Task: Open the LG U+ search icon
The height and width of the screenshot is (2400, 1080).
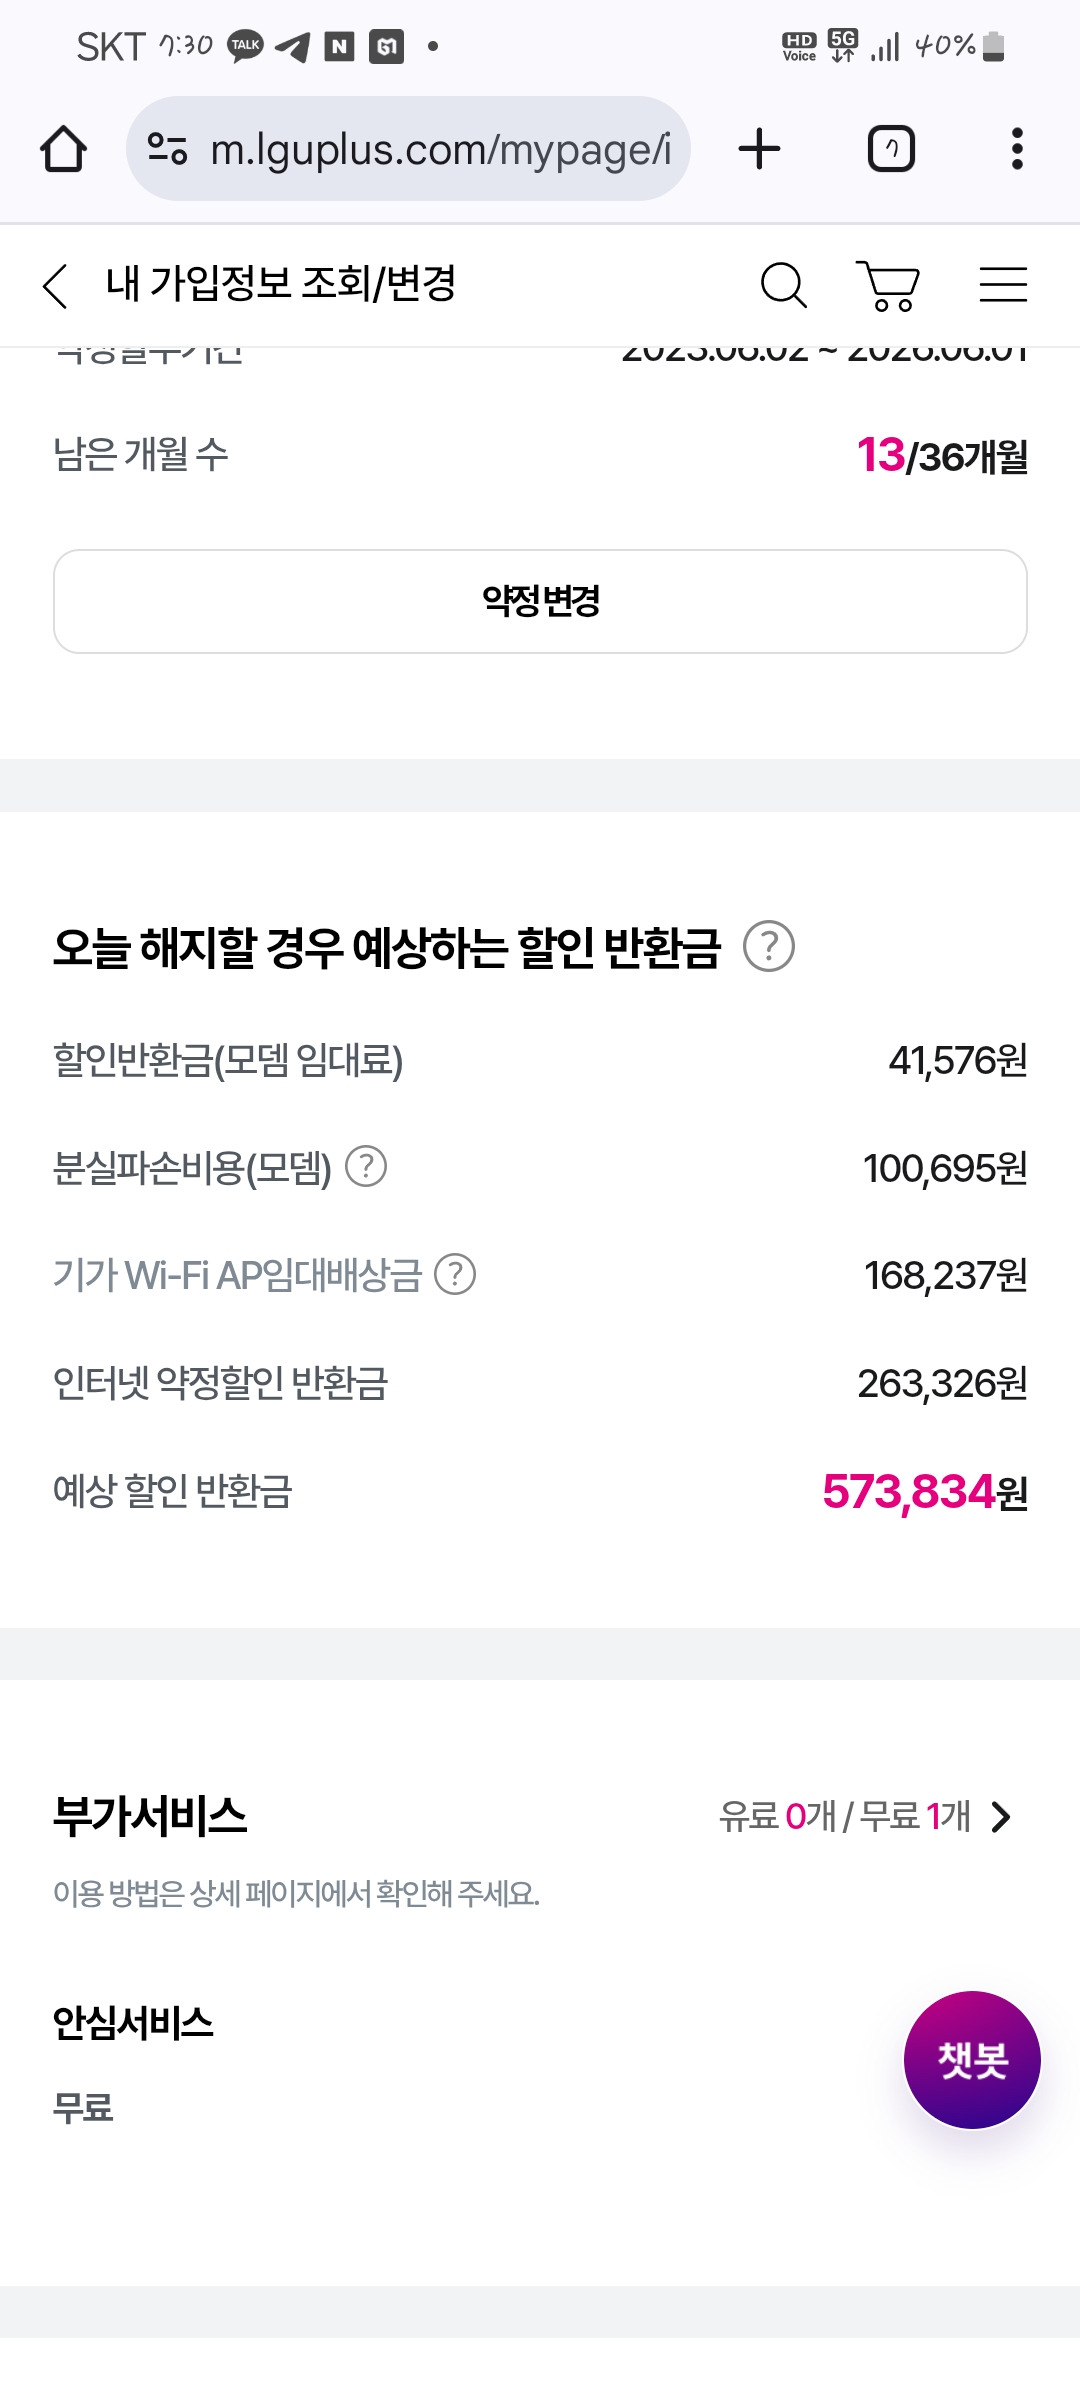Action: click(x=783, y=286)
